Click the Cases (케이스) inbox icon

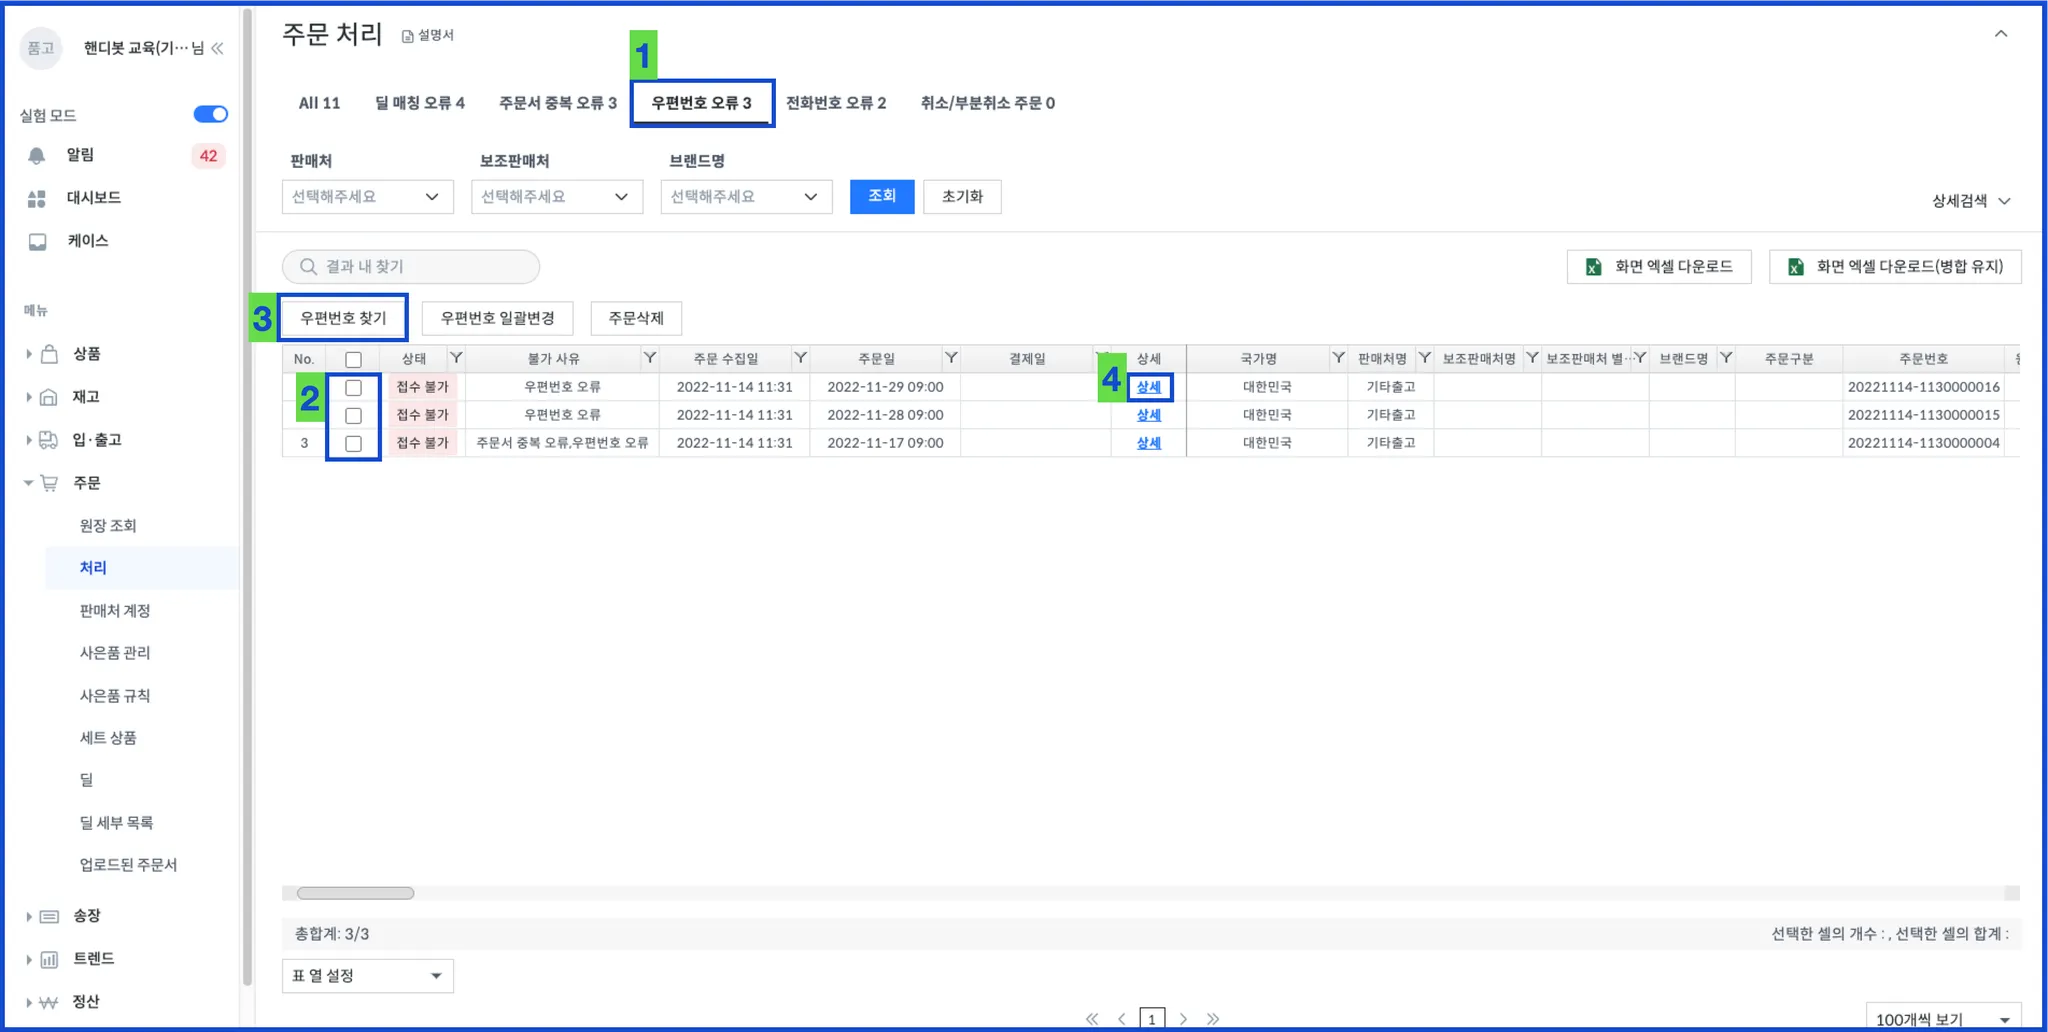[37, 241]
